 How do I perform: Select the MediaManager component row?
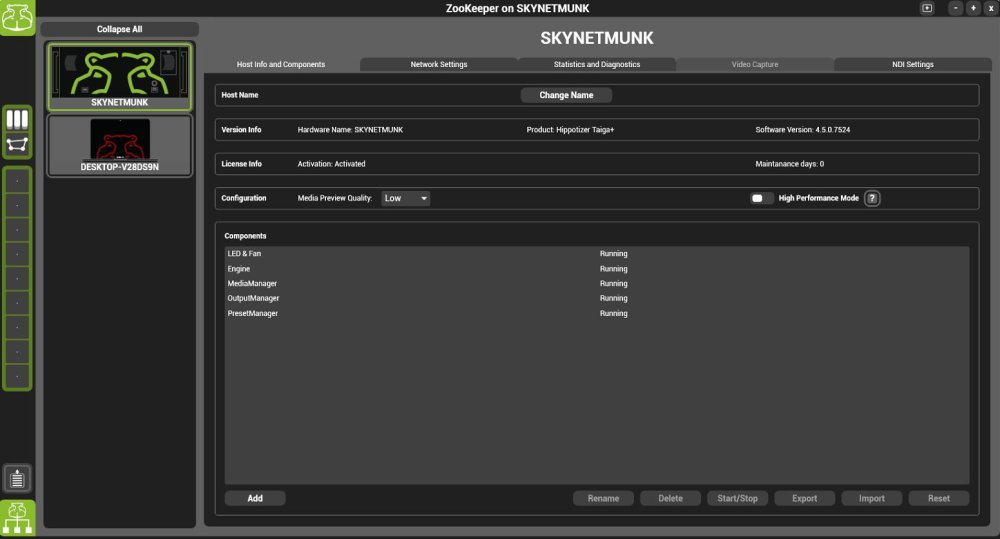[x=597, y=283]
